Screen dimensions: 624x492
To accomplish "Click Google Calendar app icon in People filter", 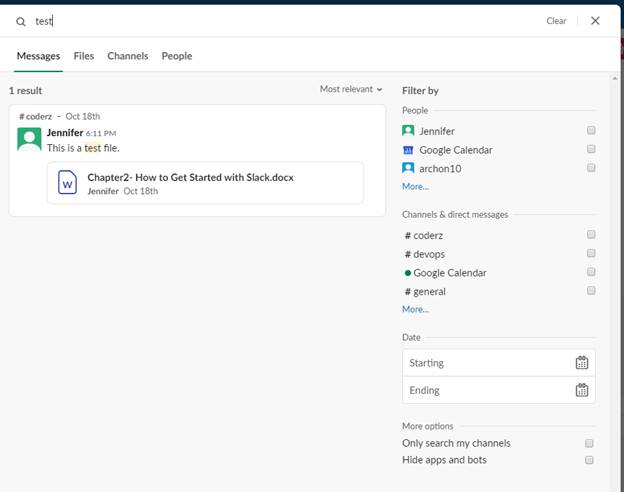I will pyautogui.click(x=408, y=150).
